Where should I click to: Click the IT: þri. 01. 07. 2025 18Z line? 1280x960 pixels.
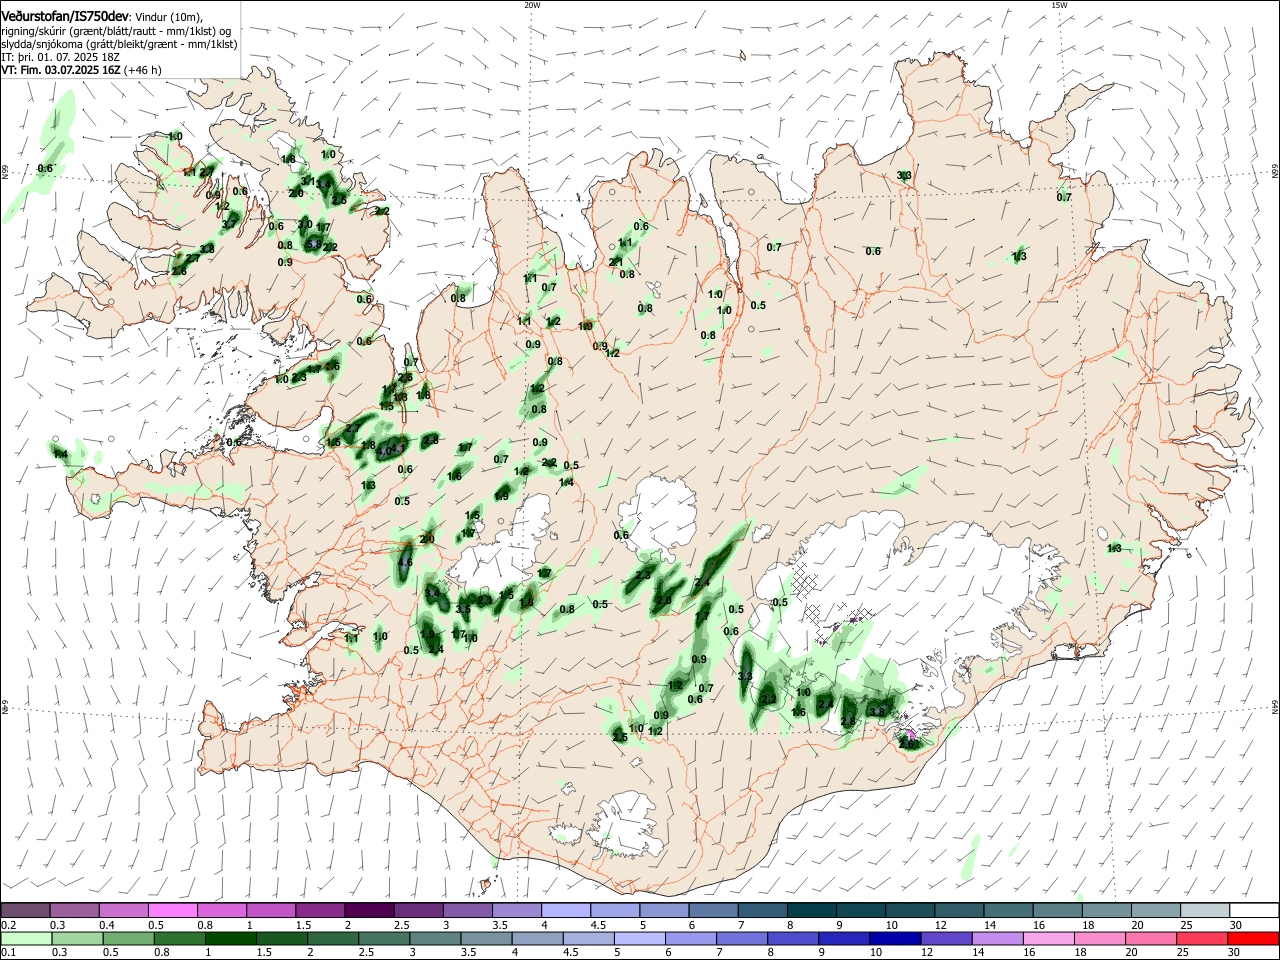coord(61,57)
